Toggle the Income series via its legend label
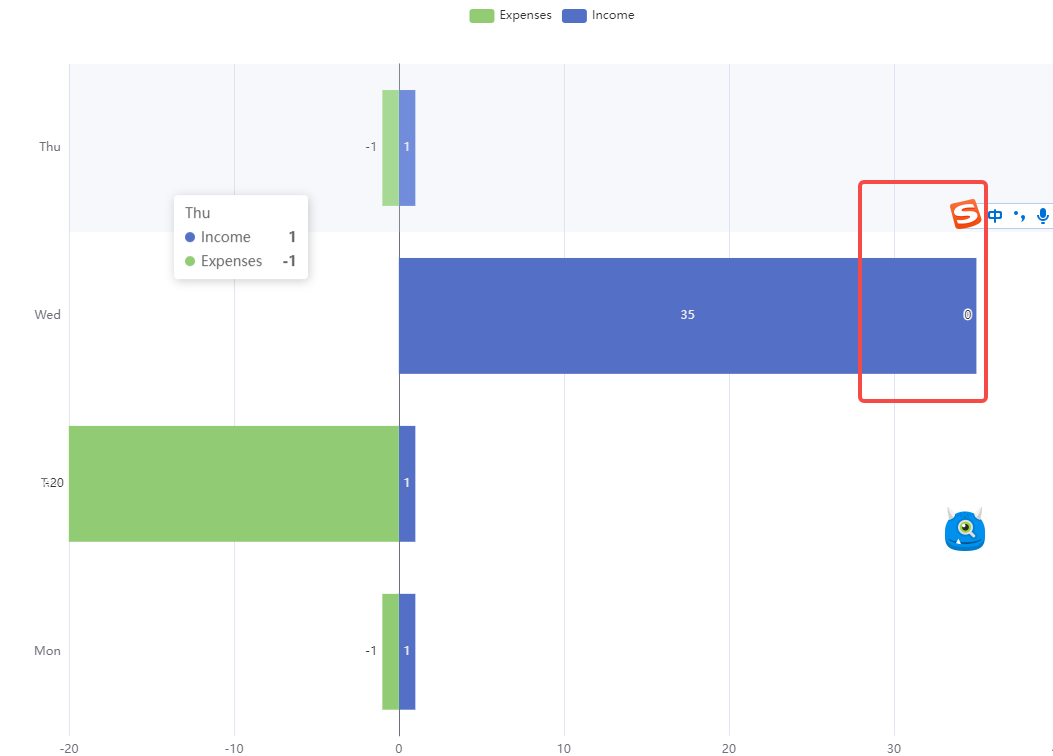This screenshot has width=1053, height=756. (614, 15)
